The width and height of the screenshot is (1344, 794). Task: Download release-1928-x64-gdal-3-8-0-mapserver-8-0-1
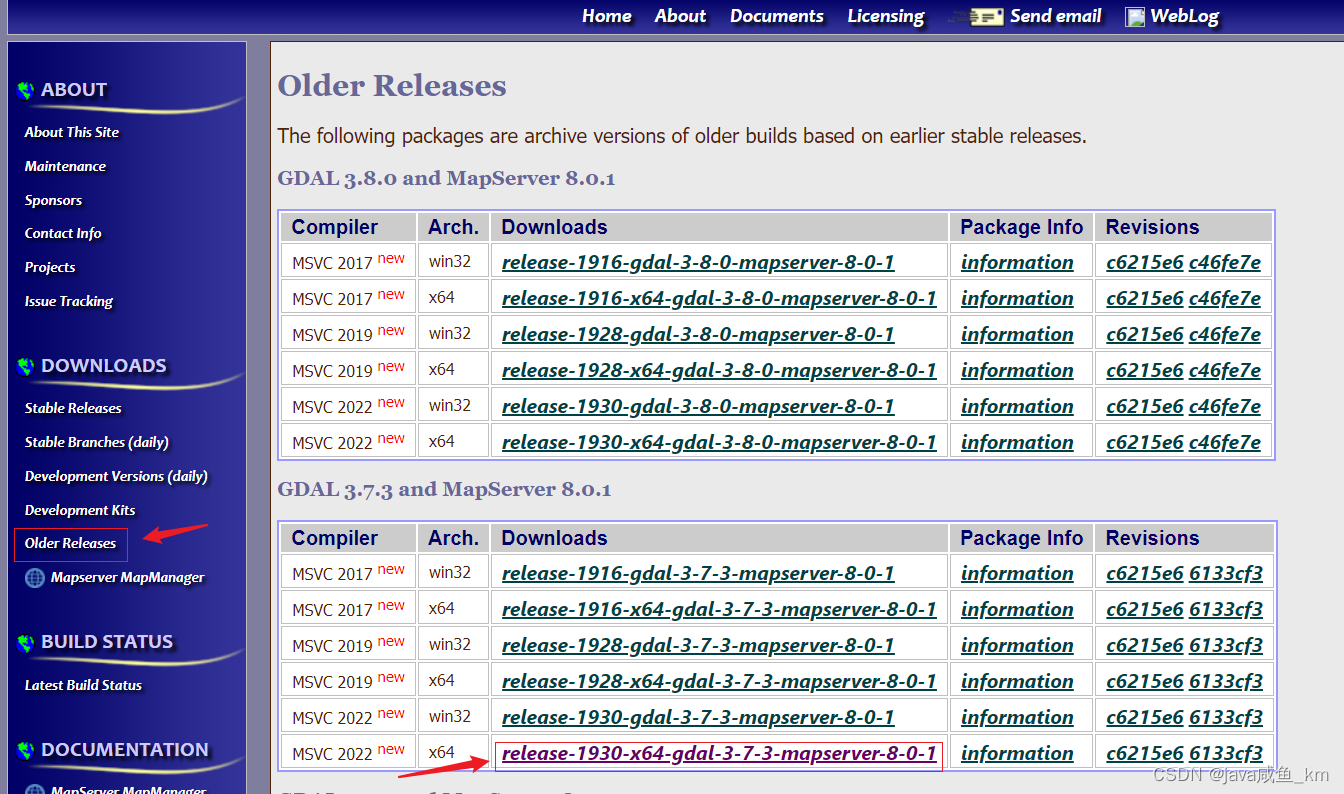coord(719,370)
